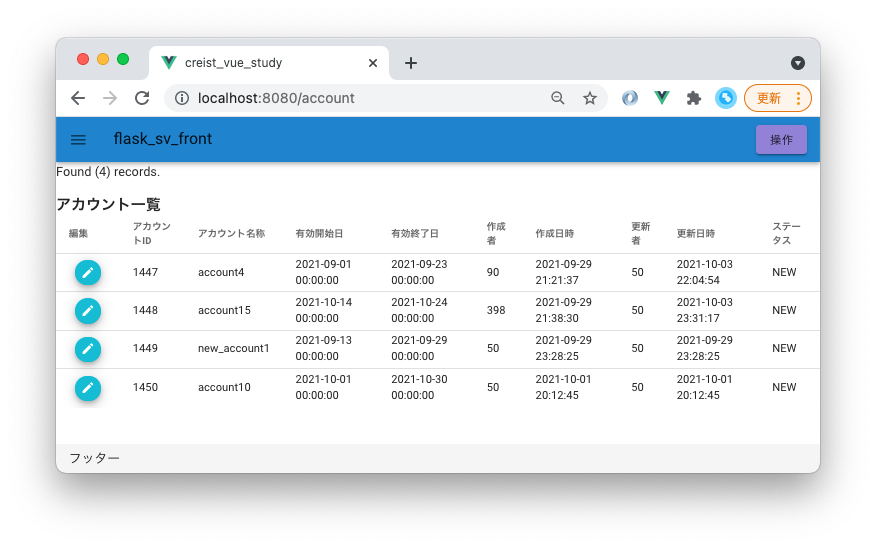Click the new_account1 name cell
This screenshot has height=547, width=876.
(x=234, y=348)
